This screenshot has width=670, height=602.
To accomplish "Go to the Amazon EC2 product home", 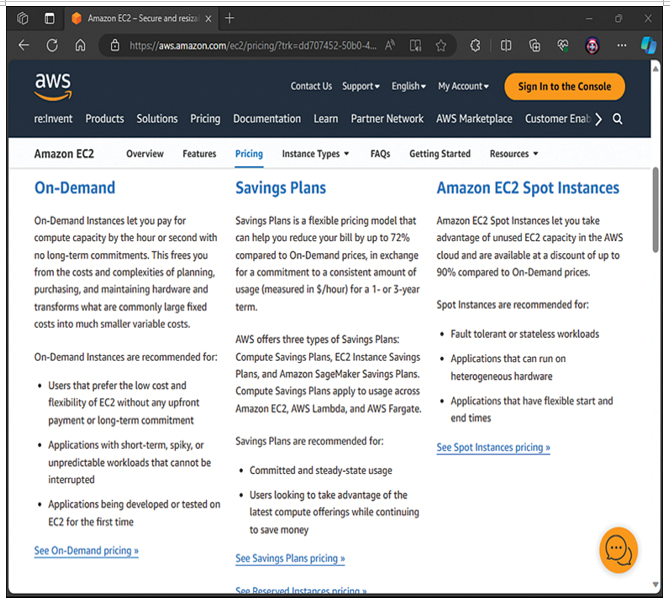I will pyautogui.click(x=64, y=154).
